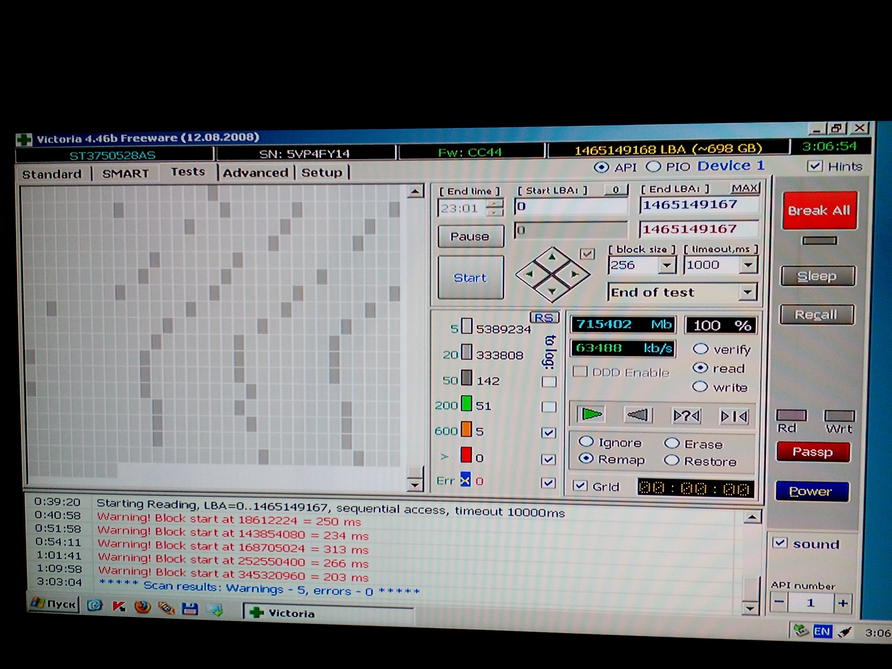
Task: Click the safely remove hardware tray icon
Action: [x=801, y=630]
